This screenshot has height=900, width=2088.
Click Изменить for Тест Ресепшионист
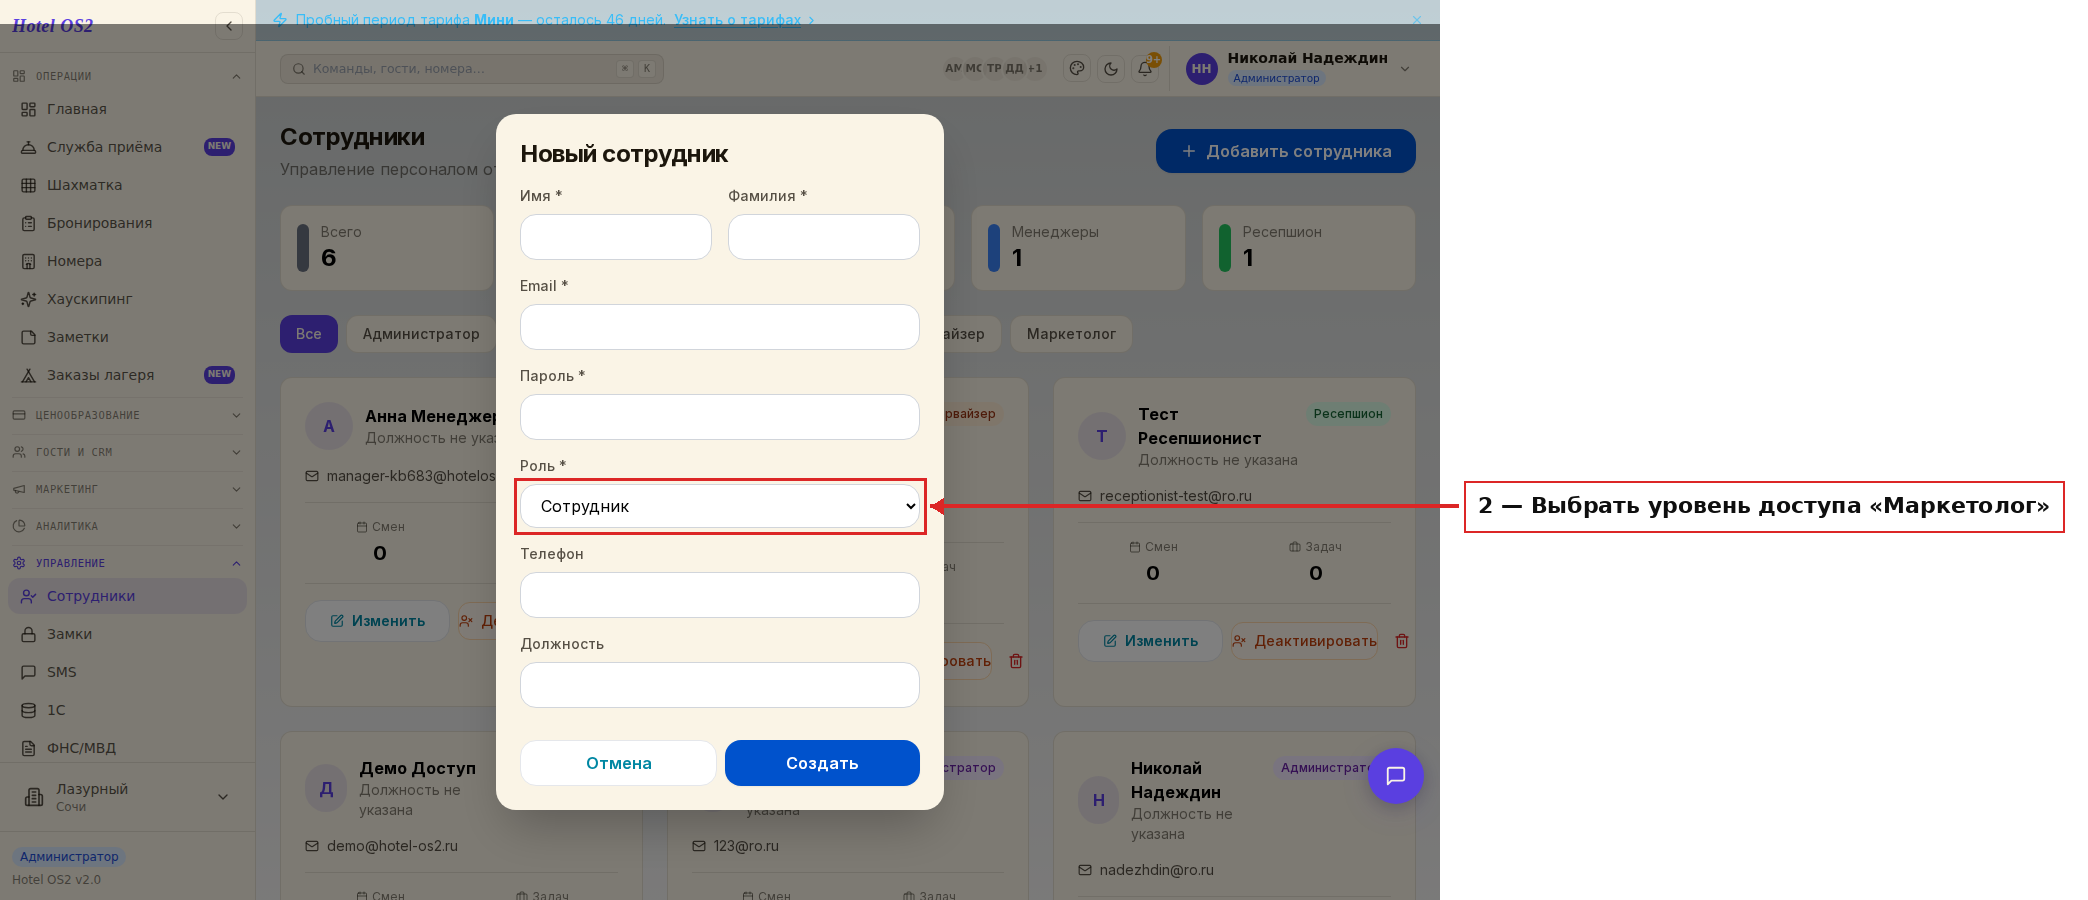(x=1150, y=641)
